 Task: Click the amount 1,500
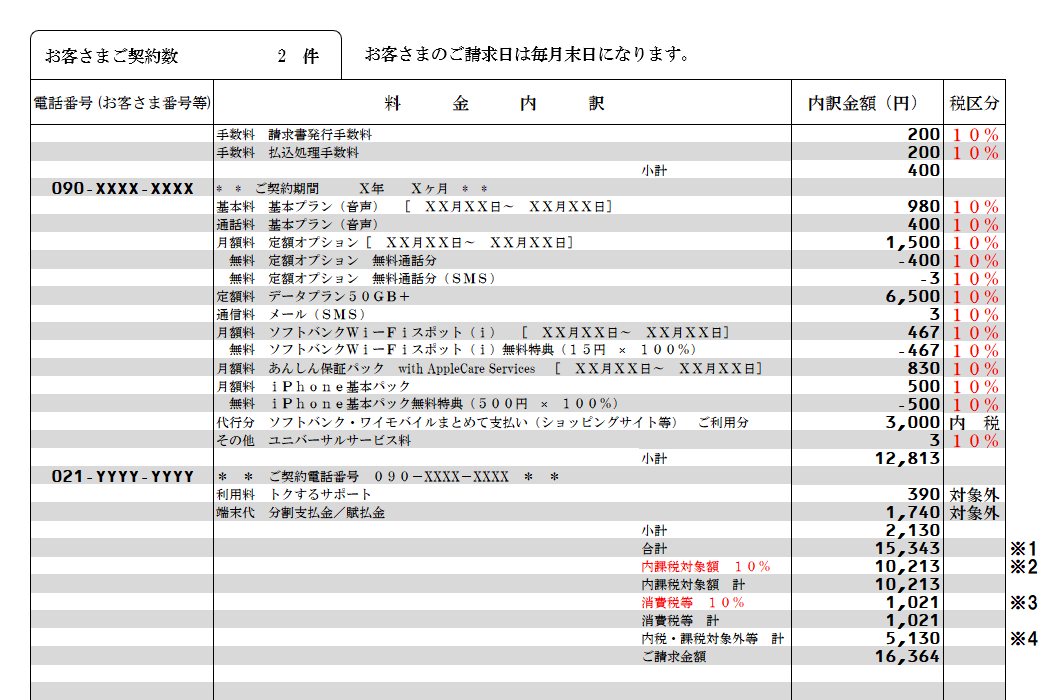(x=913, y=242)
